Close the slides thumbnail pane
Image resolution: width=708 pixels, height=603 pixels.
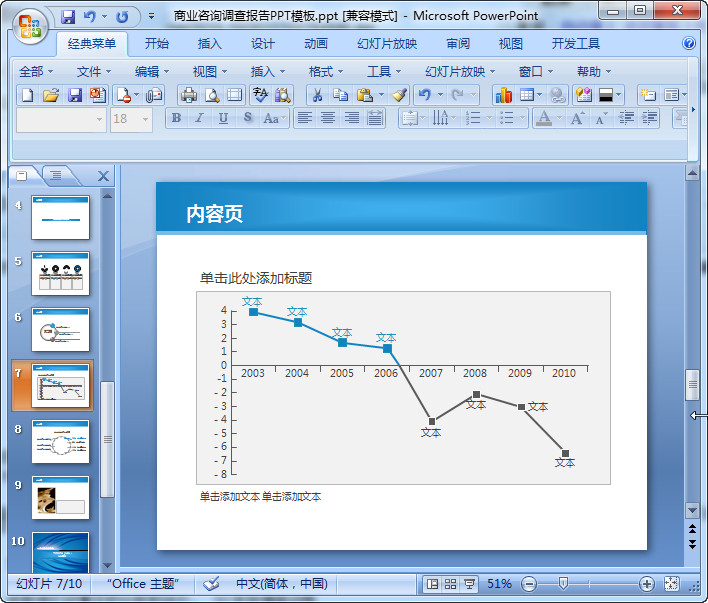(x=103, y=176)
